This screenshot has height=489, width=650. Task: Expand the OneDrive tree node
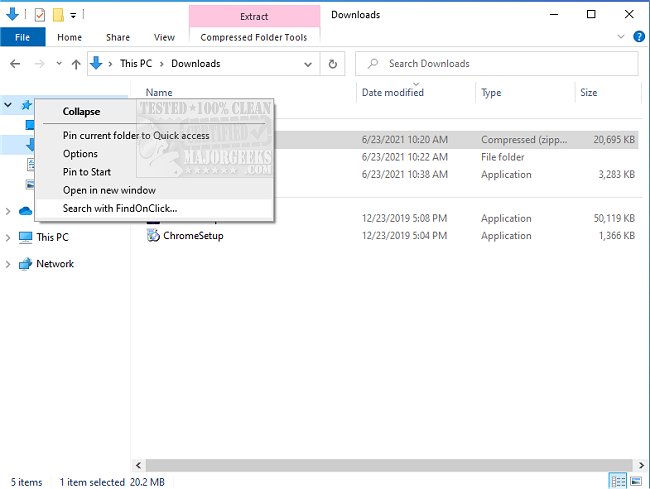pyautogui.click(x=8, y=211)
